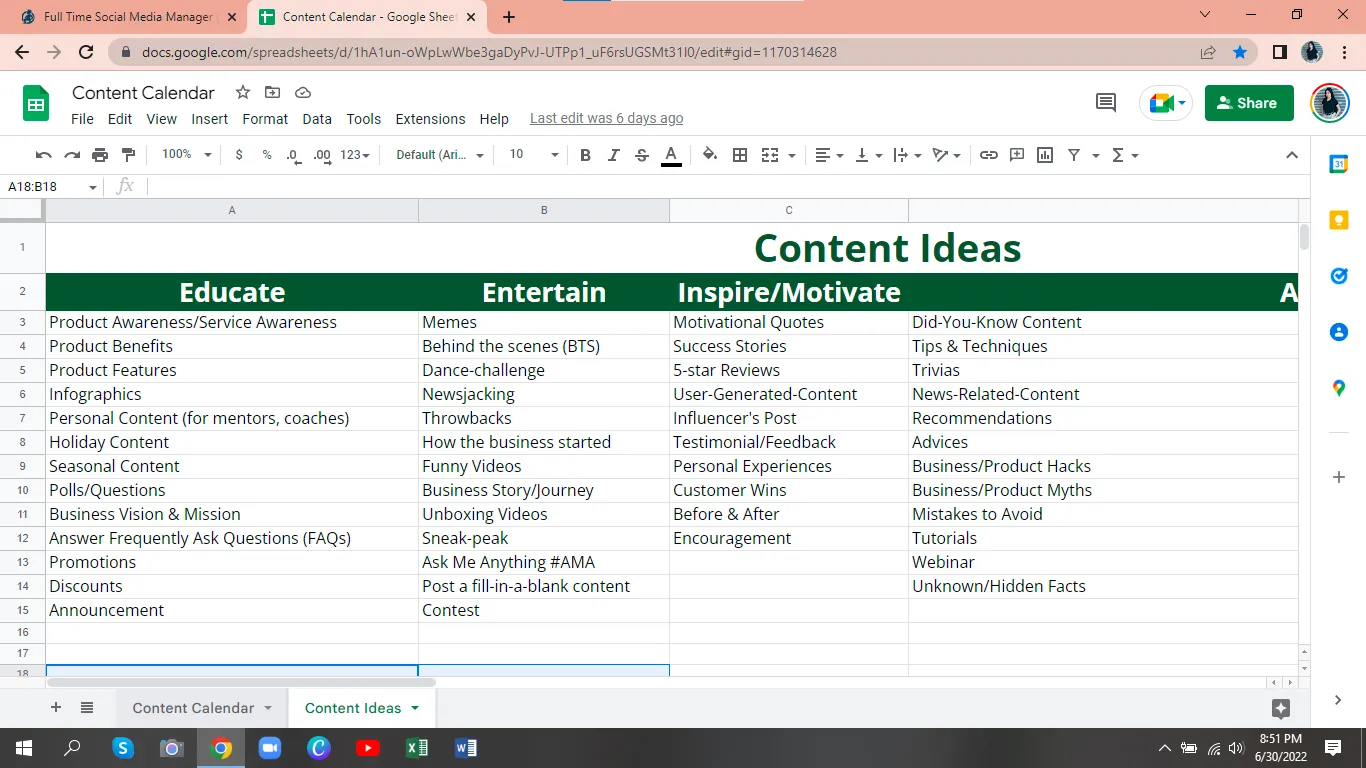Select the paint format roller tool
The width and height of the screenshot is (1366, 768).
[x=128, y=155]
